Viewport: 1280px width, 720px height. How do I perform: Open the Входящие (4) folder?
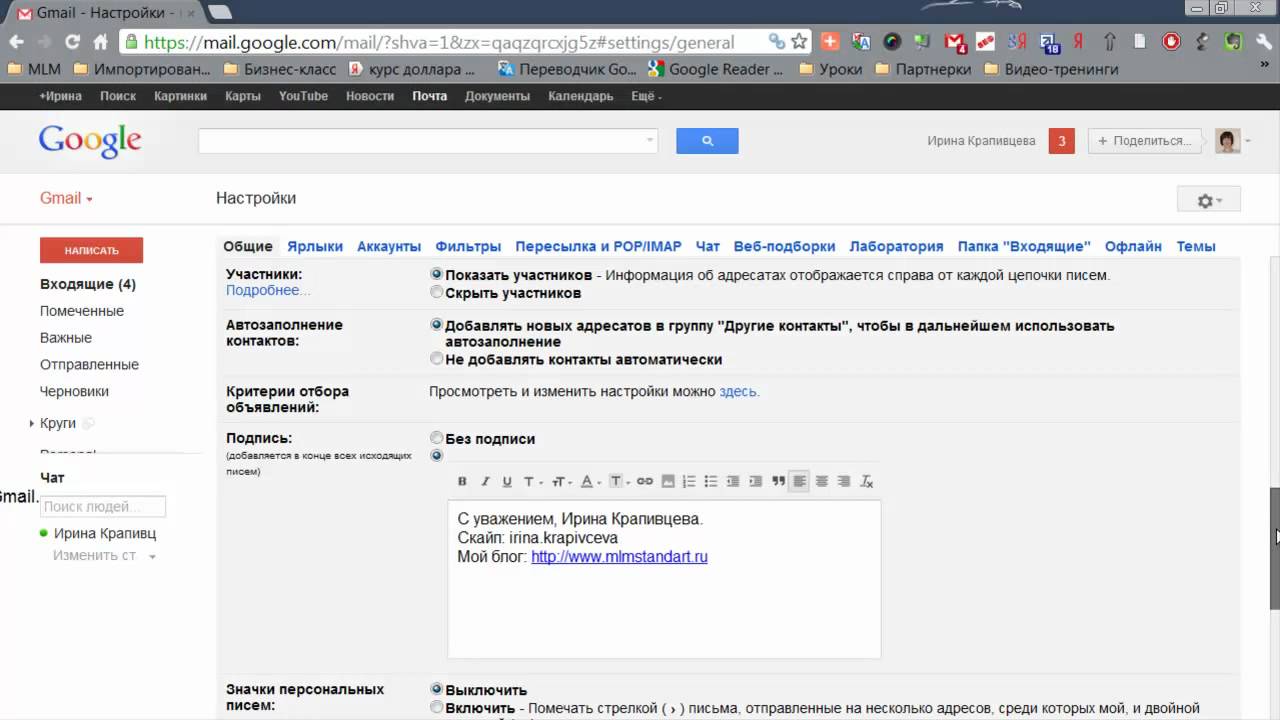click(88, 284)
